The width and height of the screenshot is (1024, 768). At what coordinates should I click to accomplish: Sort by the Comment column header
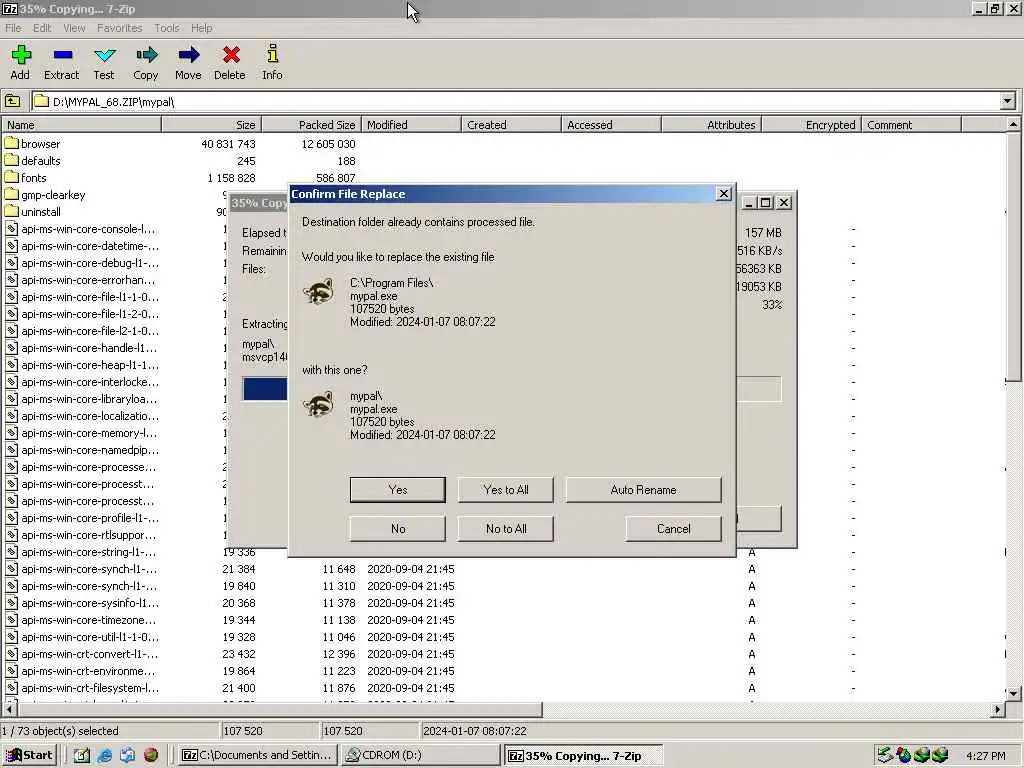(x=912, y=125)
